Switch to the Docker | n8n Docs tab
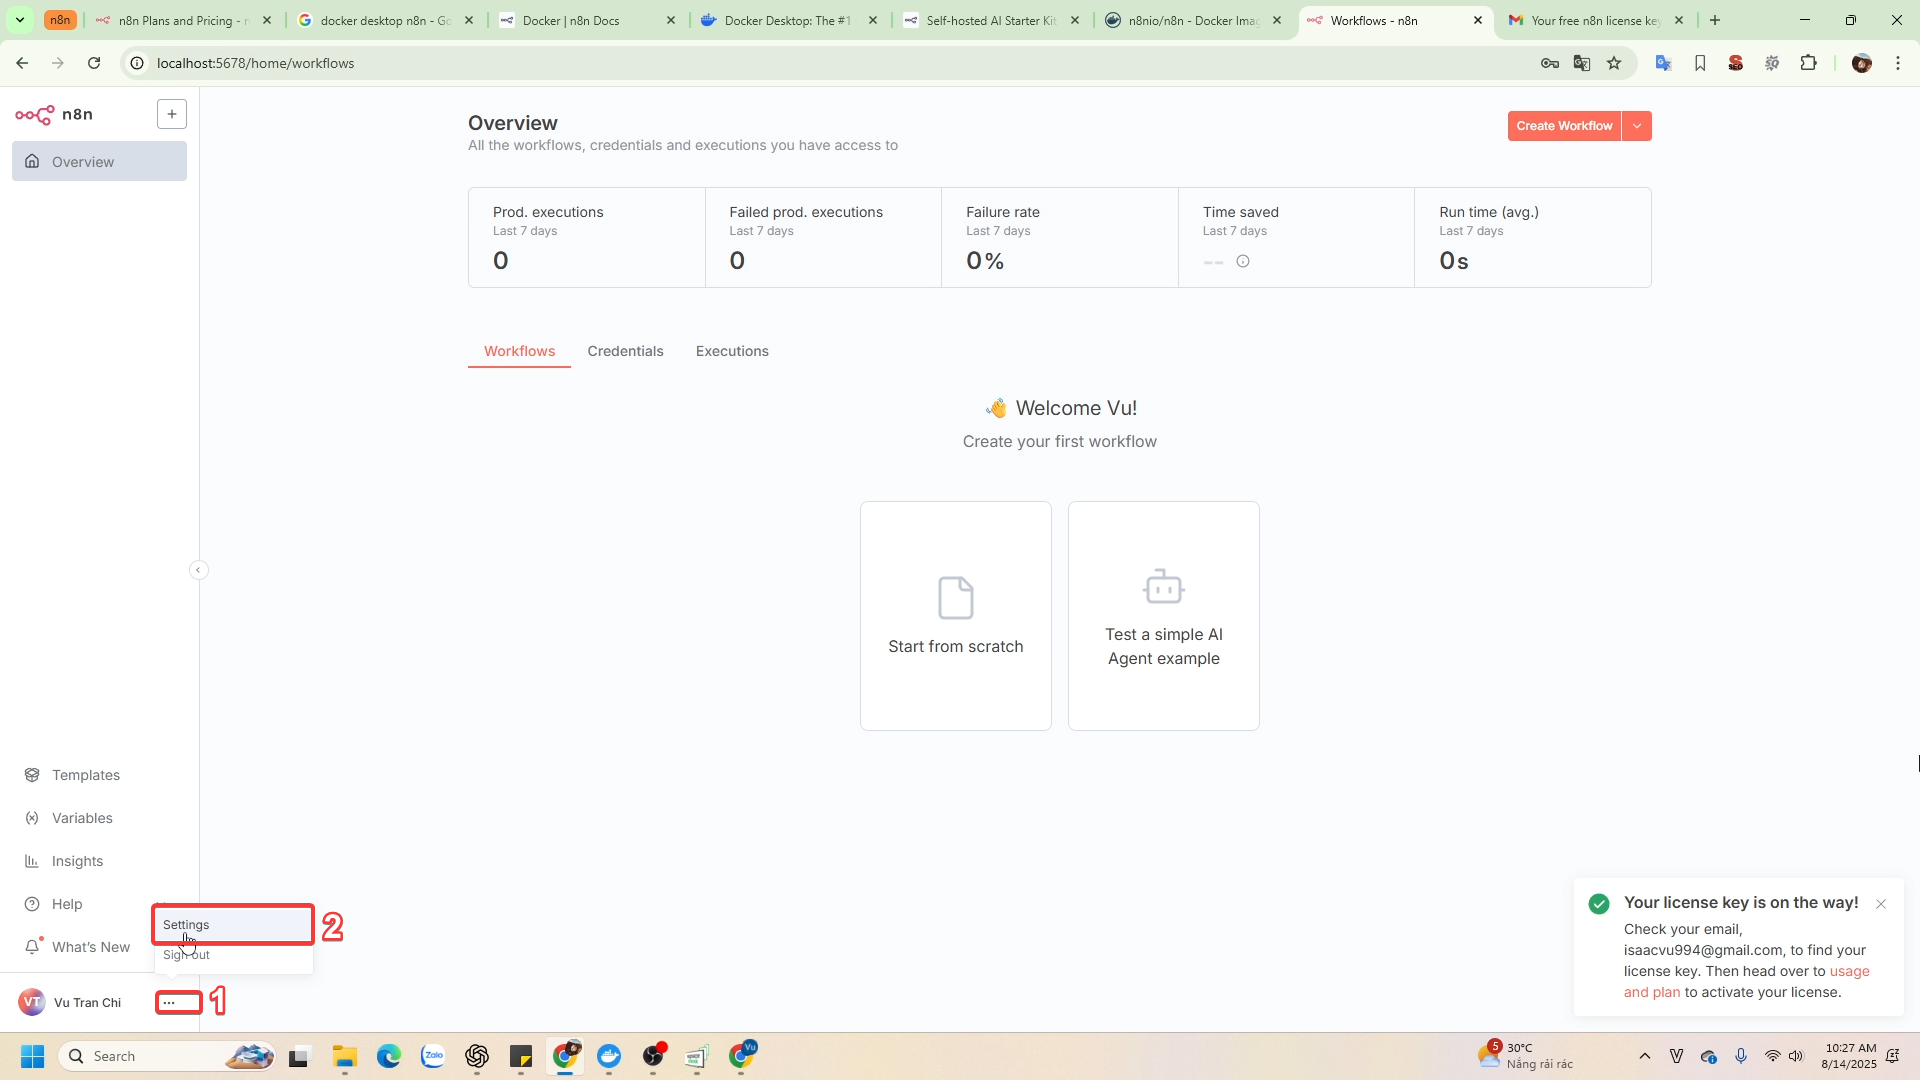The image size is (1920, 1080). pos(587,20)
